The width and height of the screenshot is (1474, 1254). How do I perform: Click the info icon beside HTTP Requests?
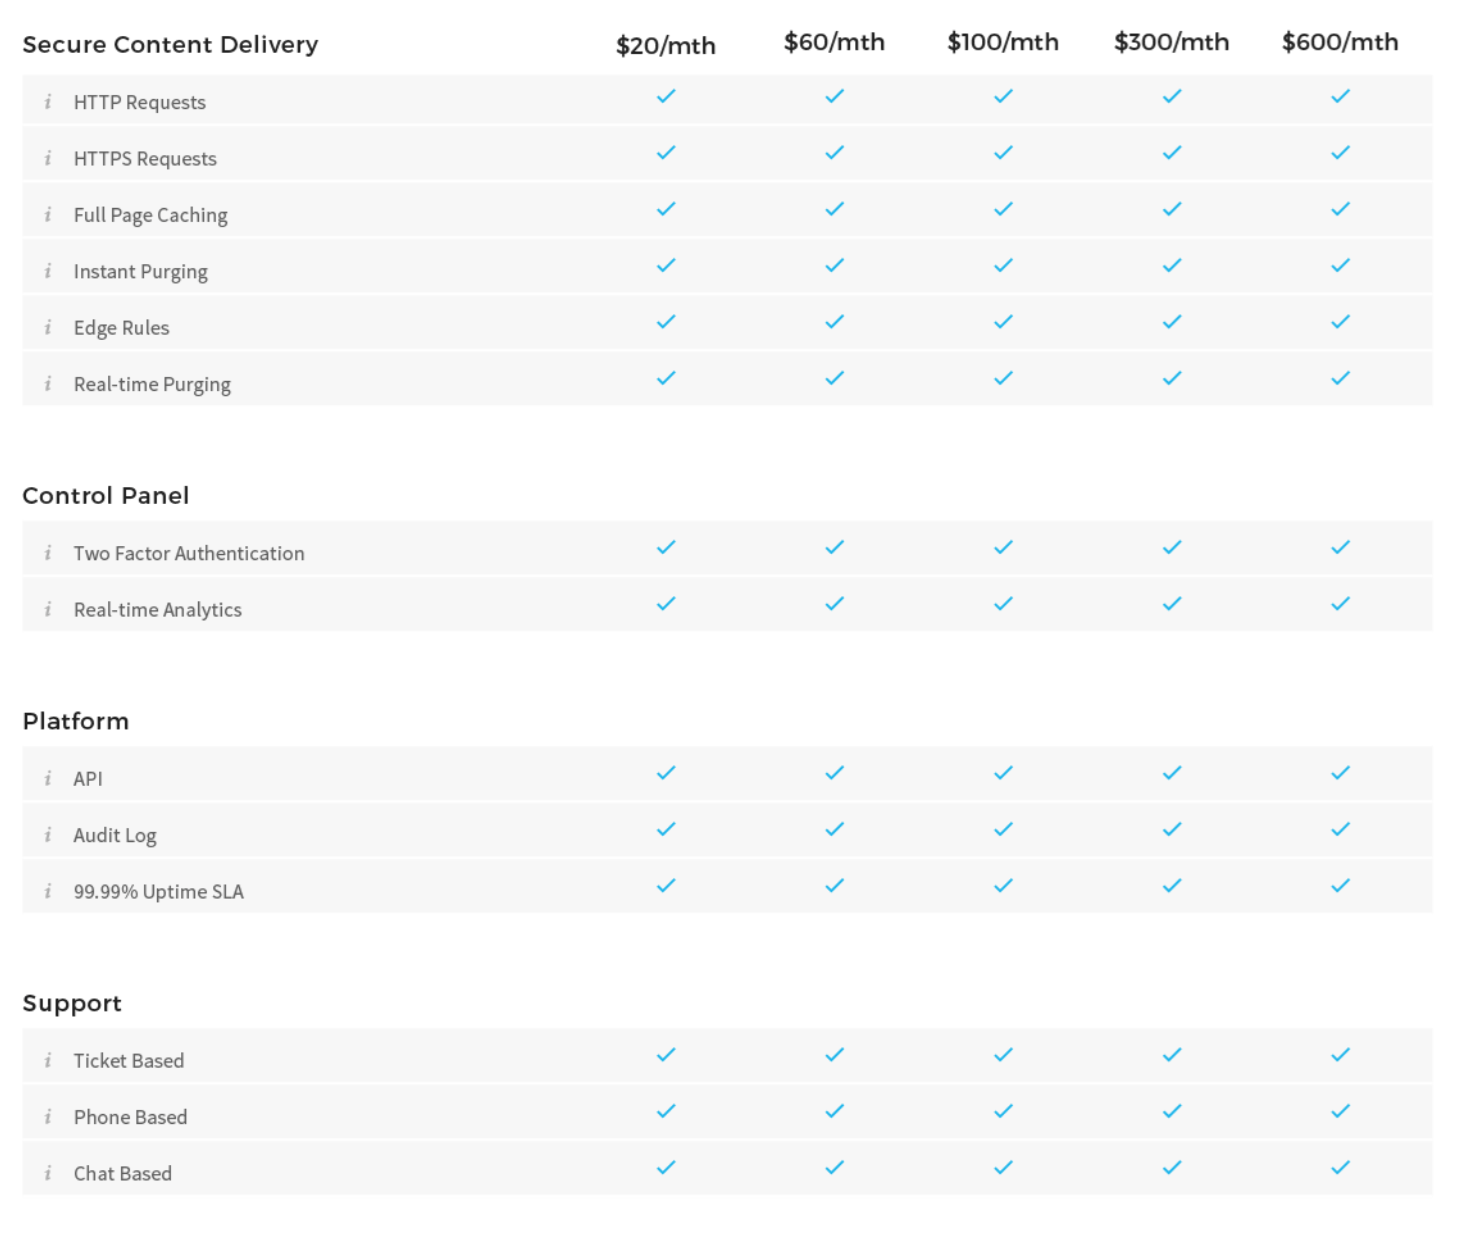coord(48,102)
